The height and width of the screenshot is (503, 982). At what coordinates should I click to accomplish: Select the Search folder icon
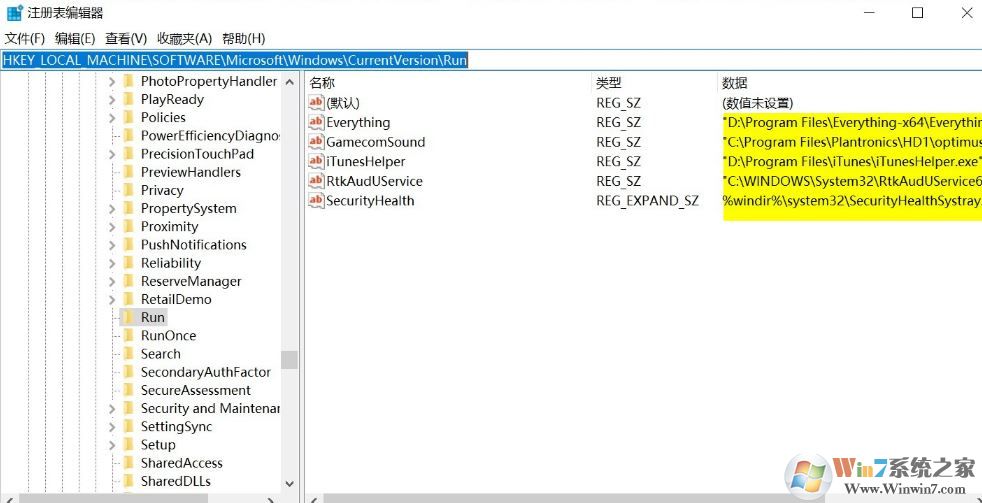(x=128, y=353)
